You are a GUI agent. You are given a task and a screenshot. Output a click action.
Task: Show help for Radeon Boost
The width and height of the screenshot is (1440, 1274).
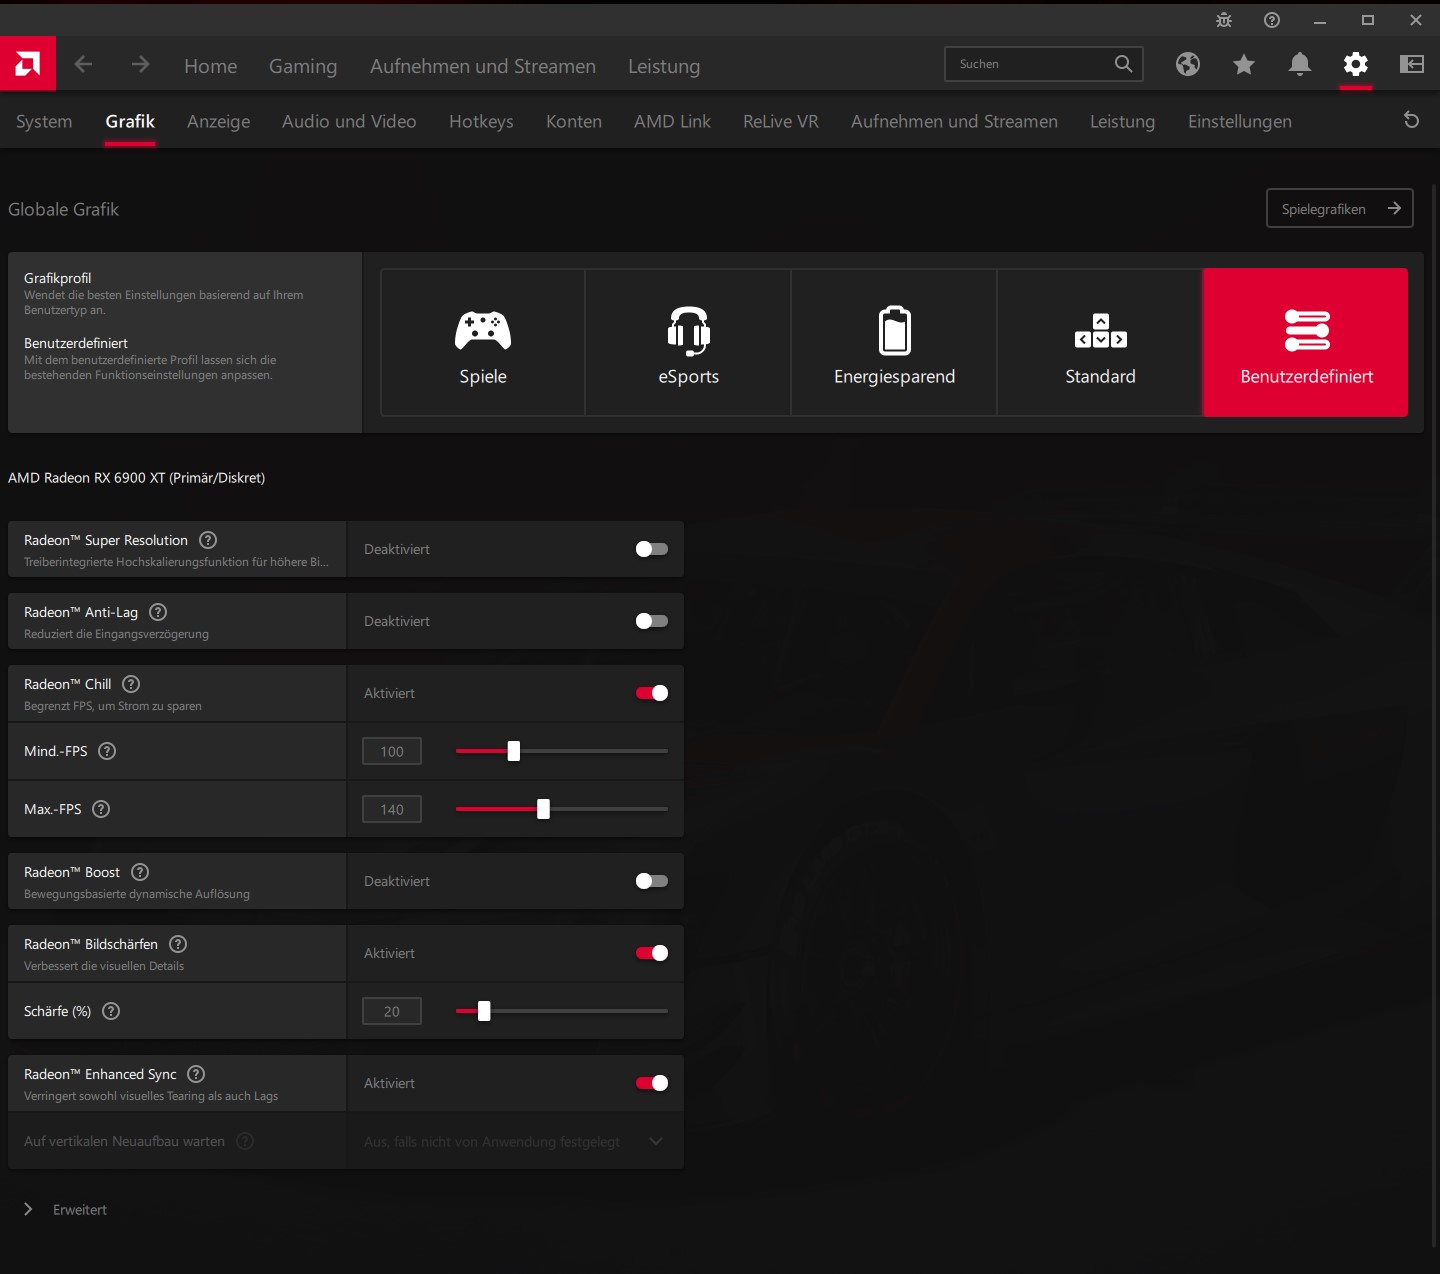pos(140,872)
